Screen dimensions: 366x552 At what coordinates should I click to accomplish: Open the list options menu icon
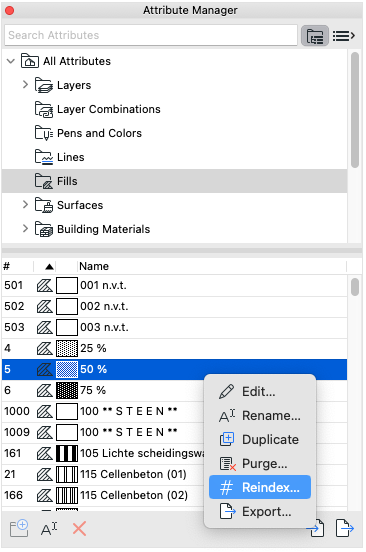[343, 36]
